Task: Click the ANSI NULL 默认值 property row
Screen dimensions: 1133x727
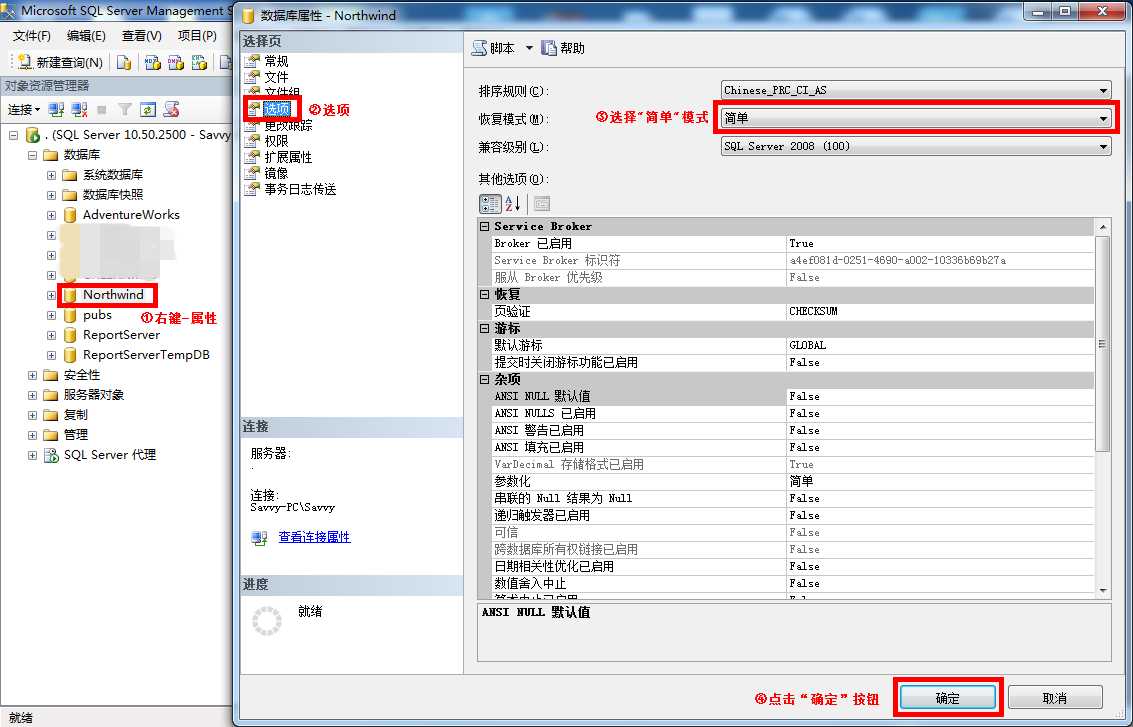Action: pyautogui.click(x=793, y=396)
